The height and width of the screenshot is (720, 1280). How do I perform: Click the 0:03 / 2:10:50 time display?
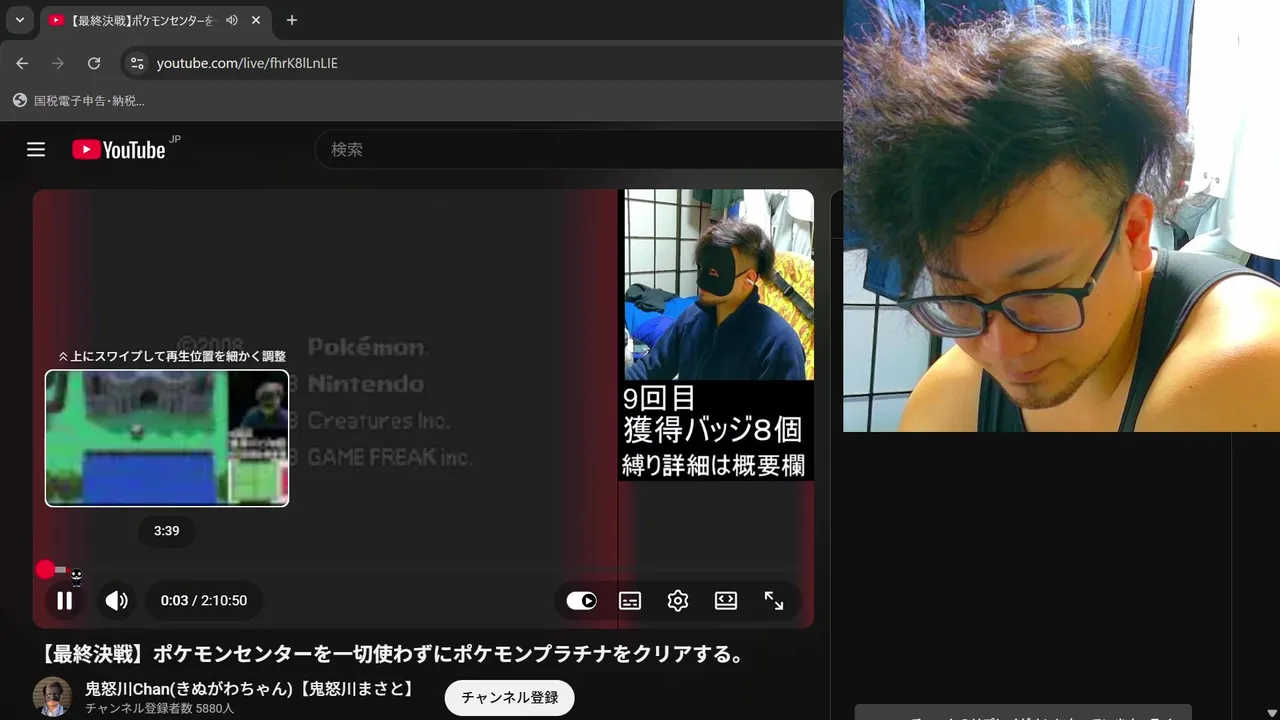point(204,601)
